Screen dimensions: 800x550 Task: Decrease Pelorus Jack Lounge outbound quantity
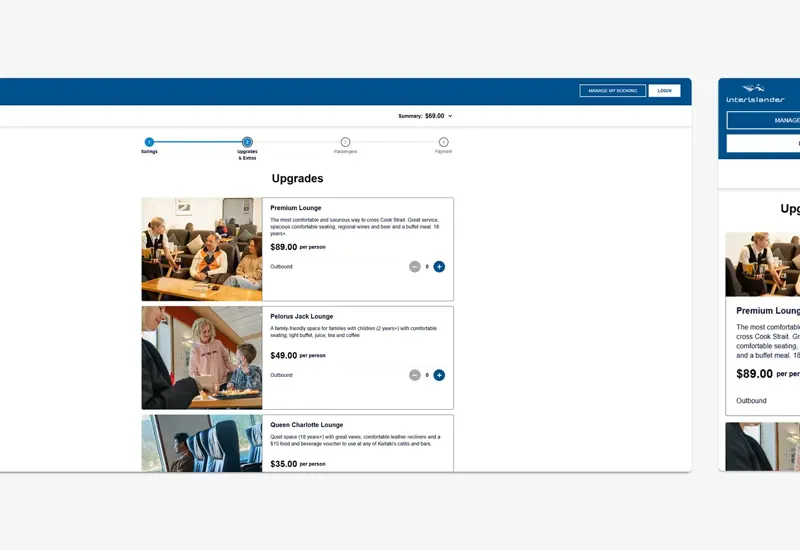[x=415, y=375]
